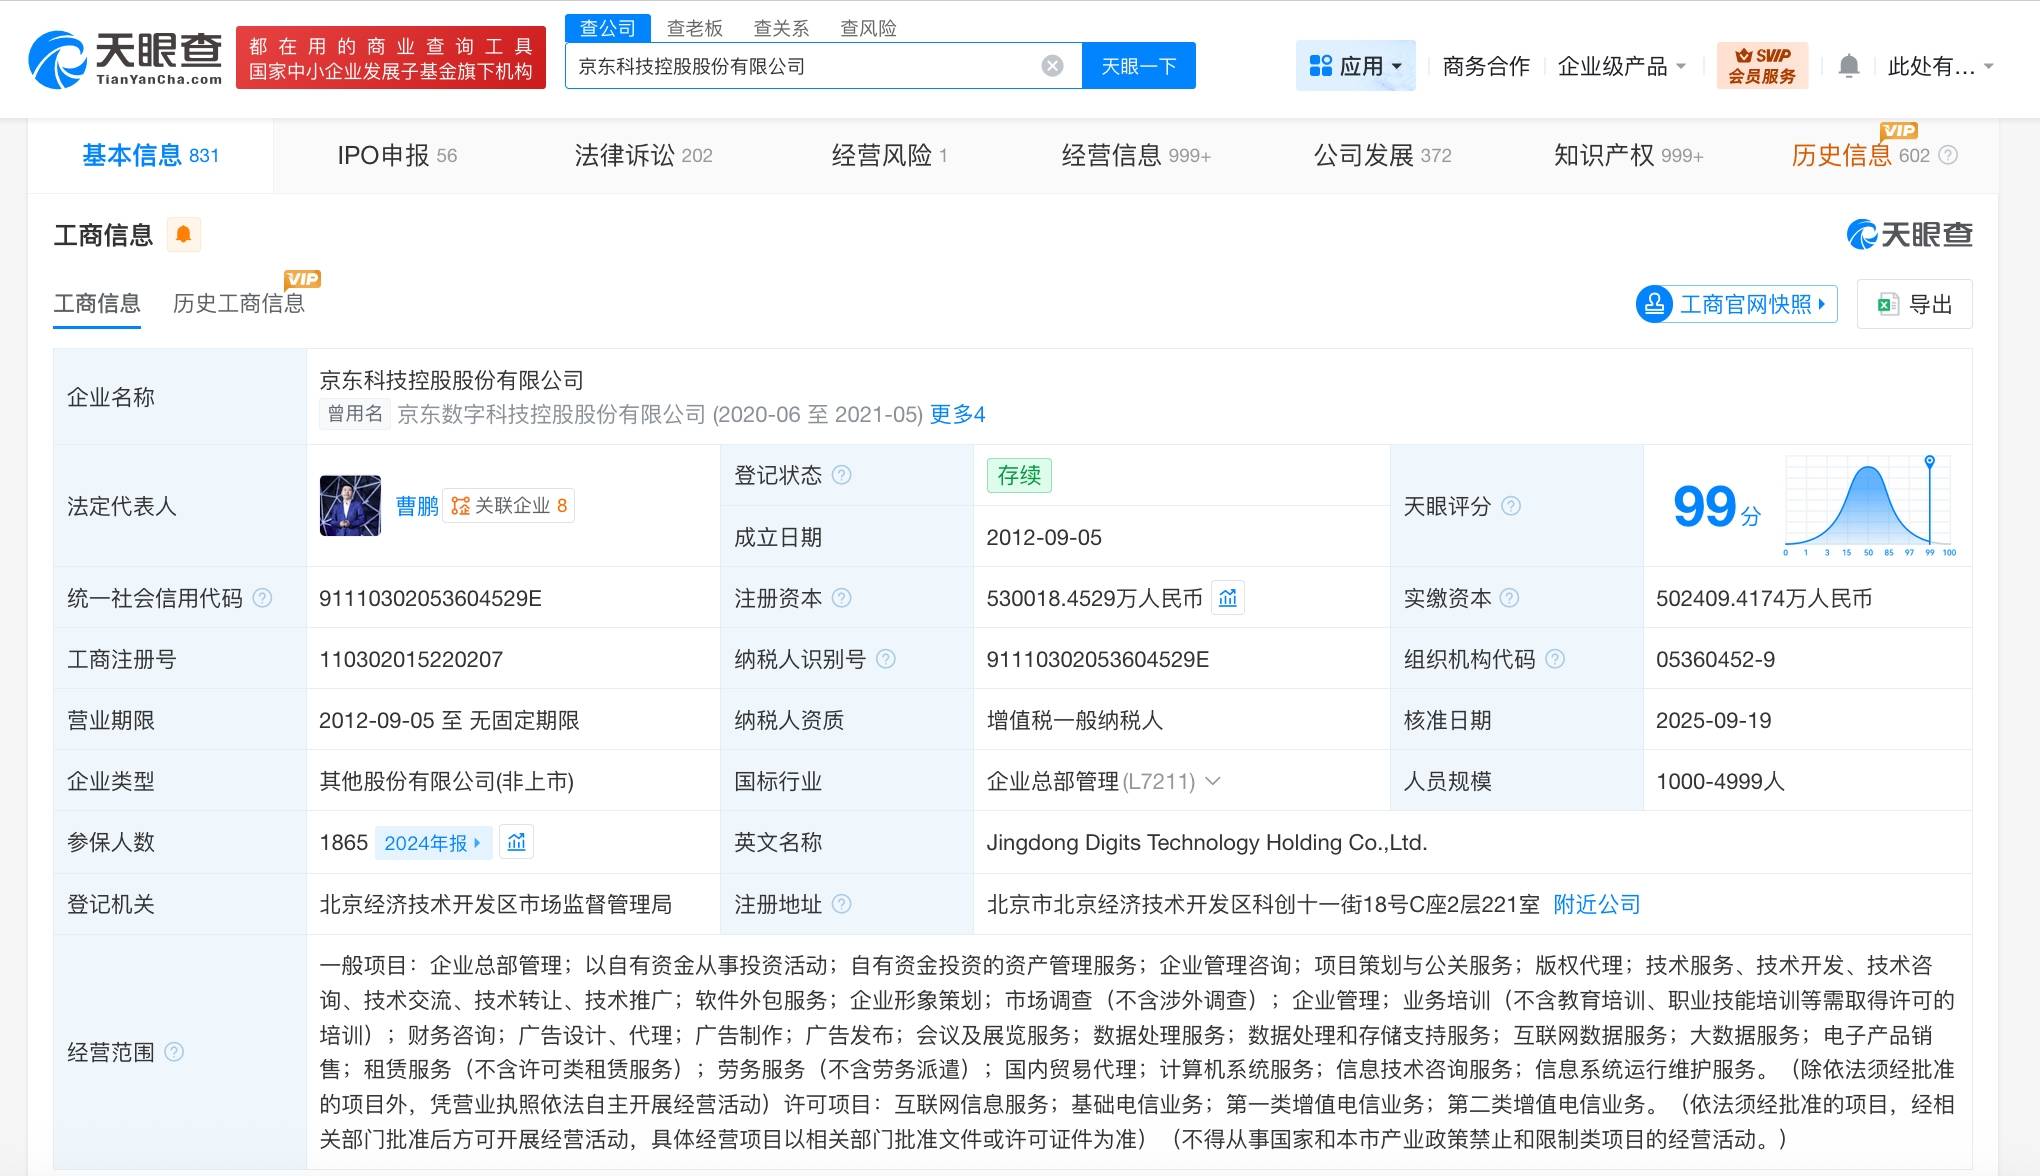Screen dimensions: 2040x1176
Task: Click help icon beside 登记状态
Action: tap(842, 475)
